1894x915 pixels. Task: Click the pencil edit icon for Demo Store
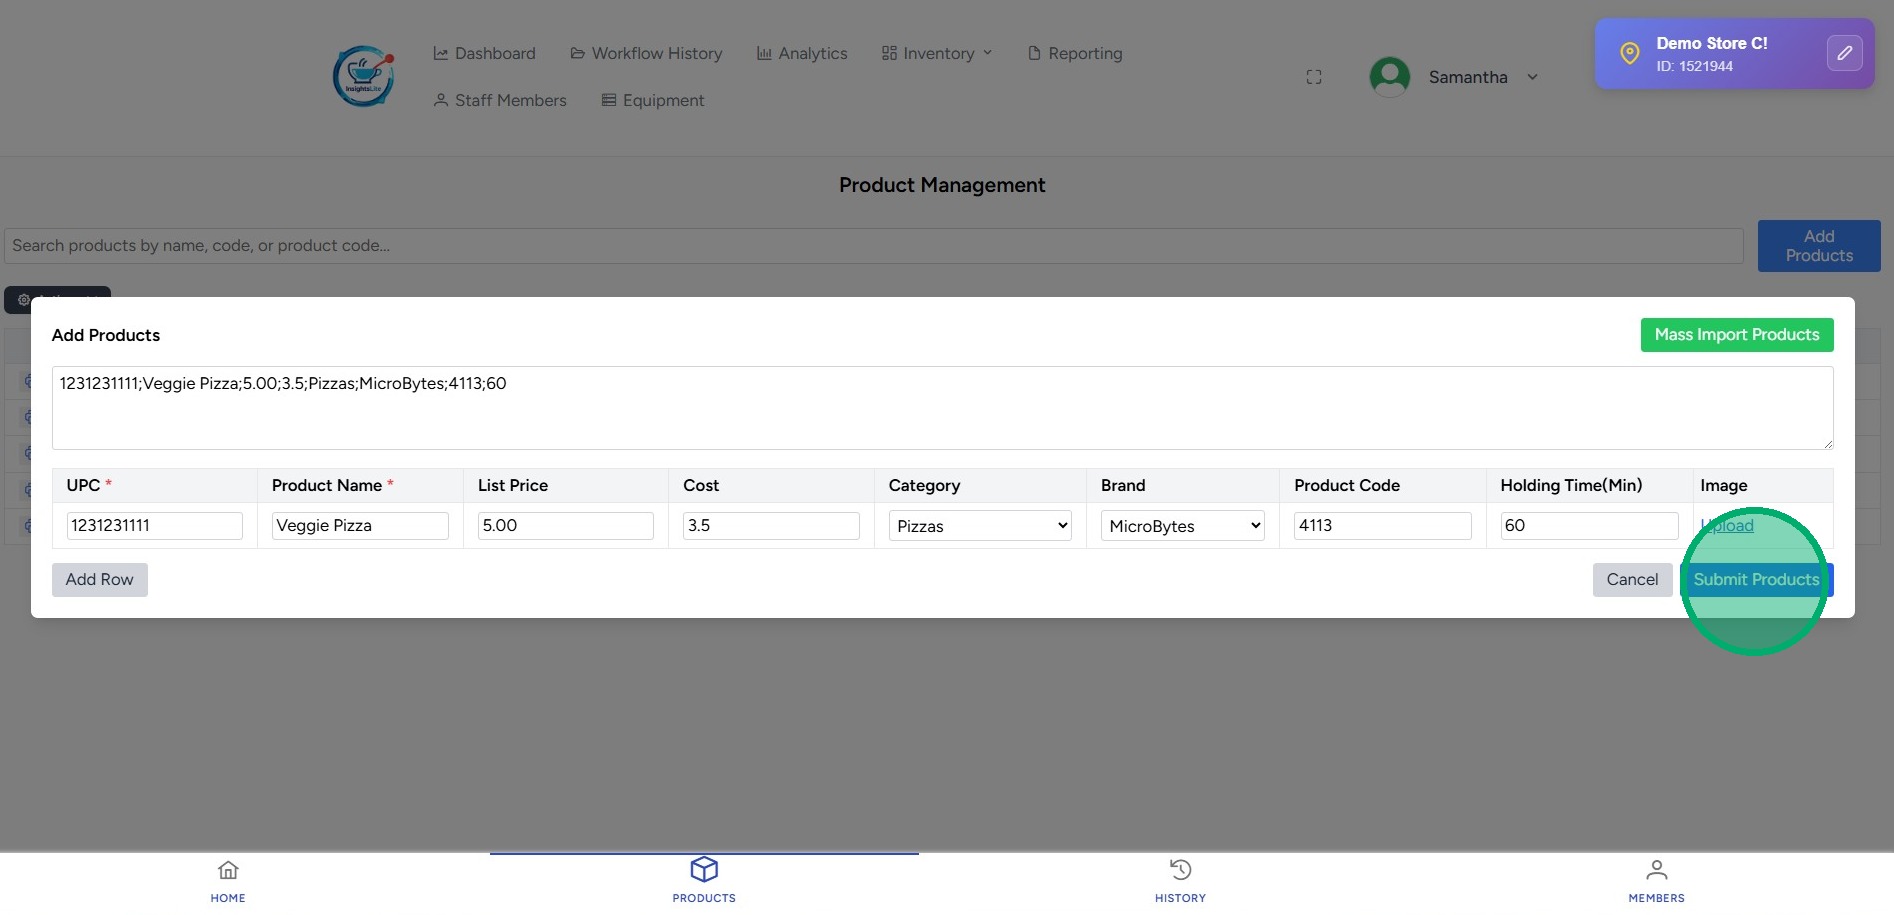(1844, 53)
